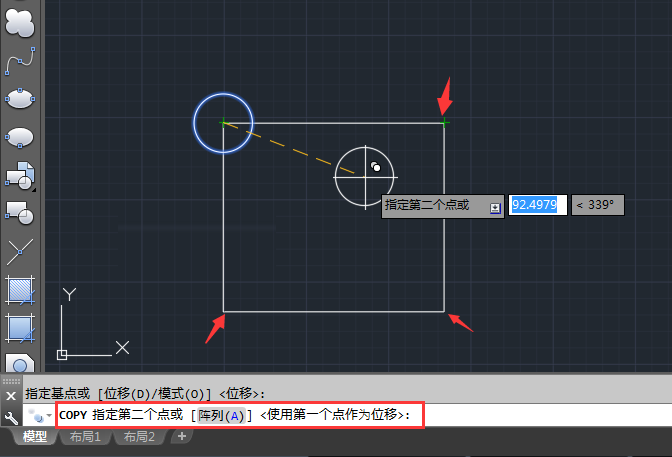
Task: Select the Ellipse tool
Action: click(20, 99)
